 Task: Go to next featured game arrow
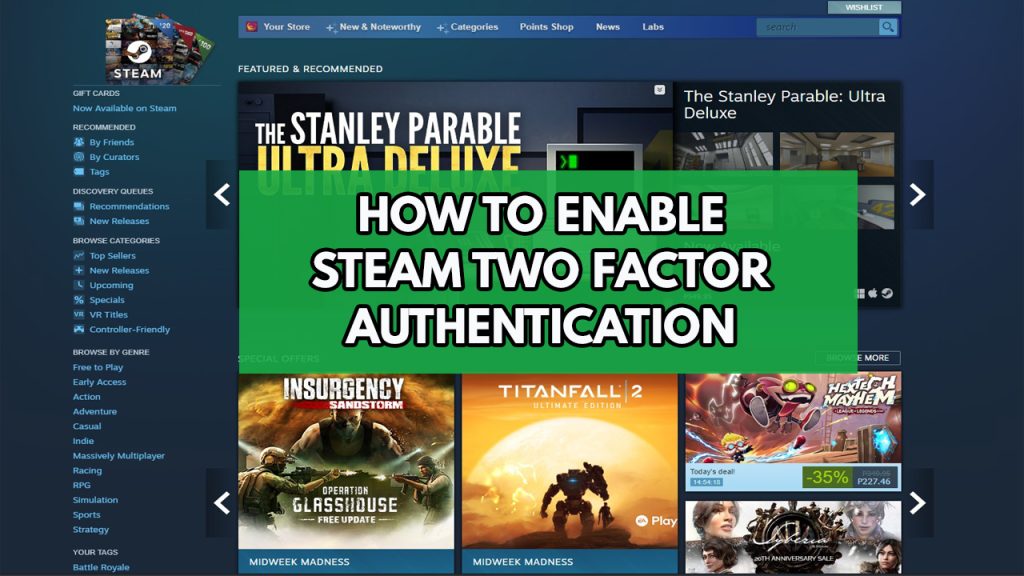918,195
